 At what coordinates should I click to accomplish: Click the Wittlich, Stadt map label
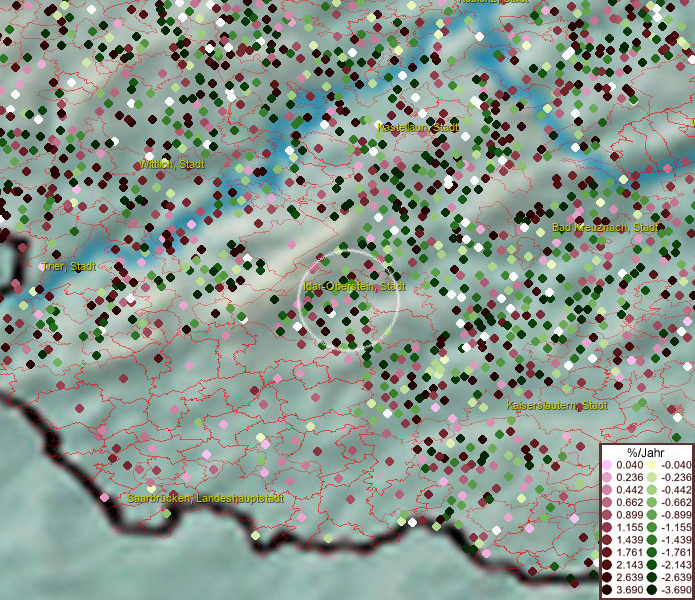click(x=172, y=164)
